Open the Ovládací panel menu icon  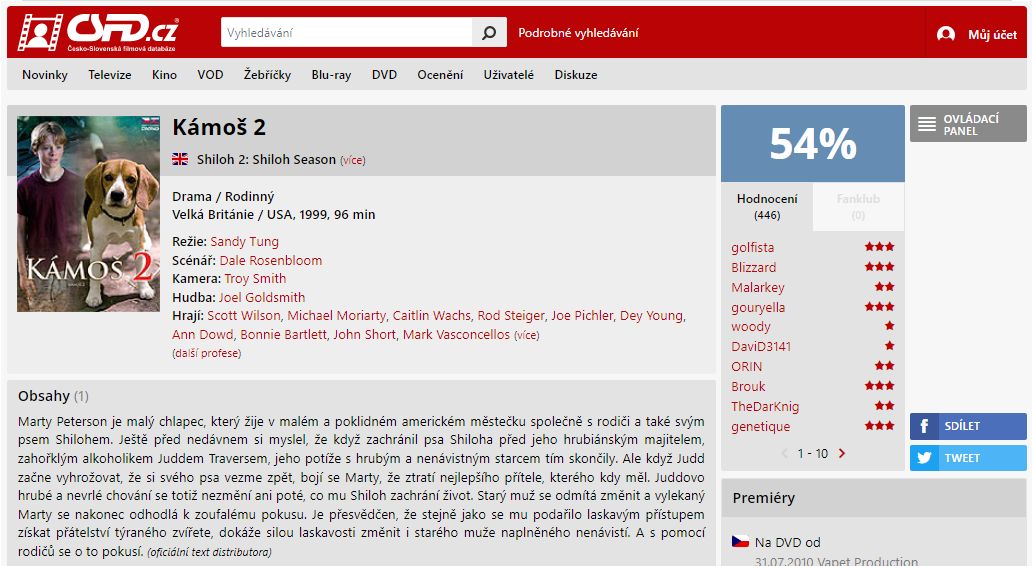[927, 124]
